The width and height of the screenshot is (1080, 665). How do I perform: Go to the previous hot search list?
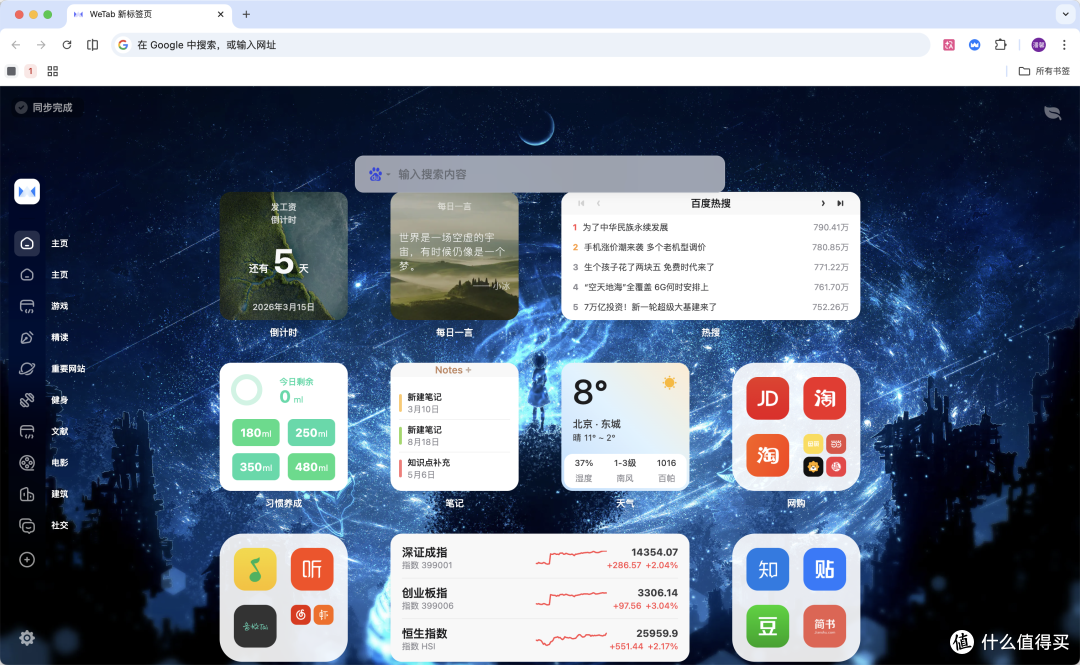pos(599,203)
